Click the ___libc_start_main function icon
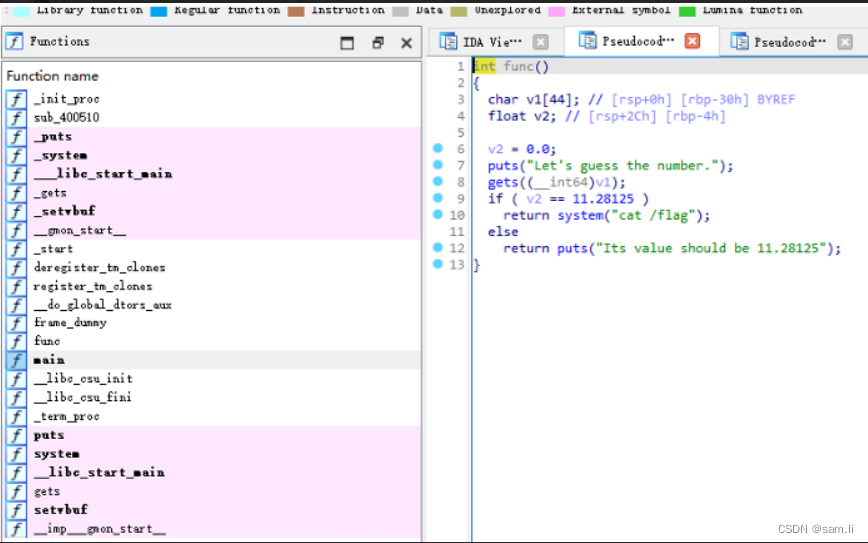This screenshot has height=543, width=868. (17, 174)
